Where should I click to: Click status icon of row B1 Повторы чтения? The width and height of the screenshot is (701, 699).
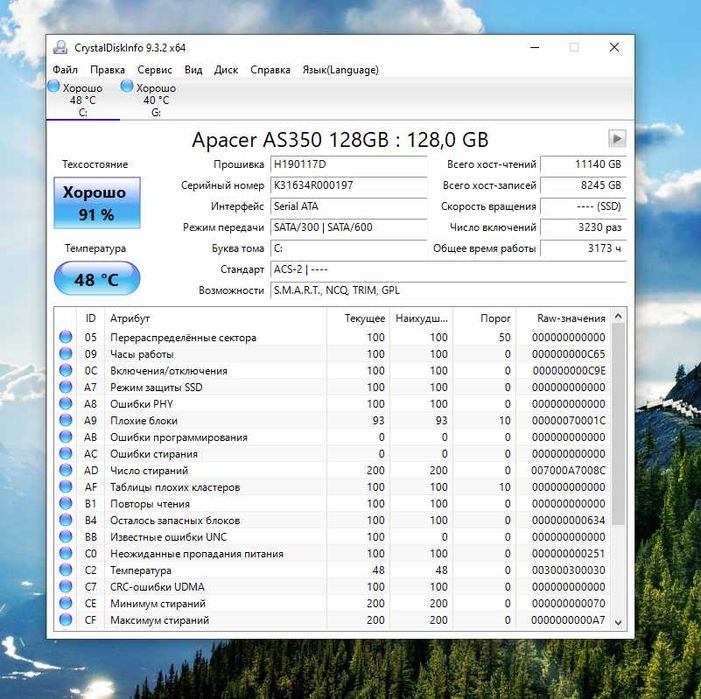click(x=65, y=503)
